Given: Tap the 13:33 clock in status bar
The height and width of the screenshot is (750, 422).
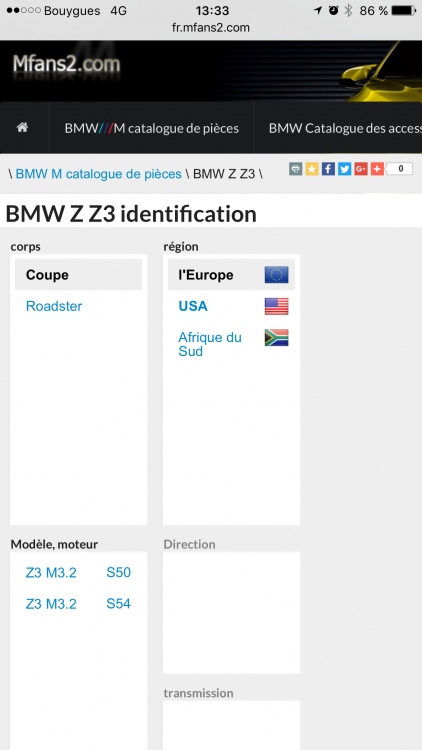Looking at the screenshot, I should [x=212, y=10].
